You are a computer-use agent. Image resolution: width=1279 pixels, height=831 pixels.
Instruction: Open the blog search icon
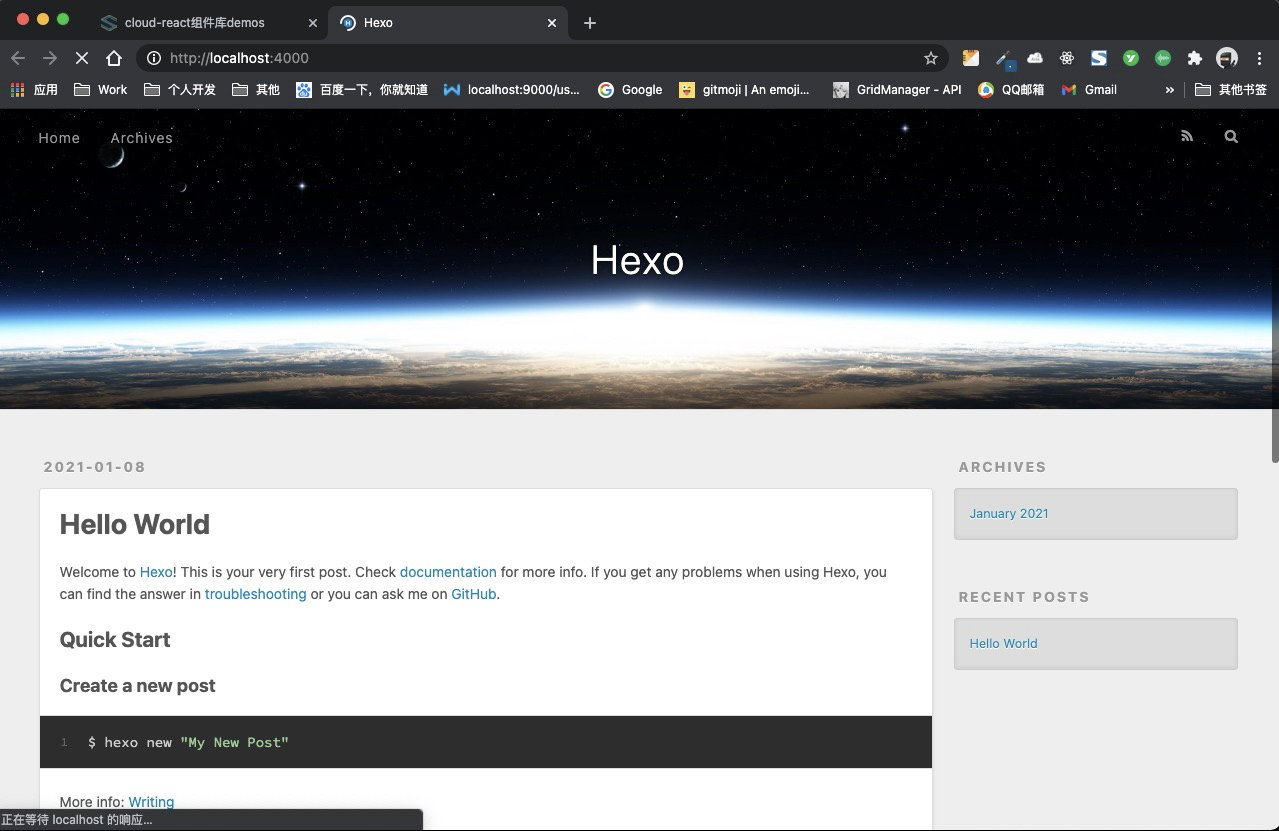point(1231,137)
